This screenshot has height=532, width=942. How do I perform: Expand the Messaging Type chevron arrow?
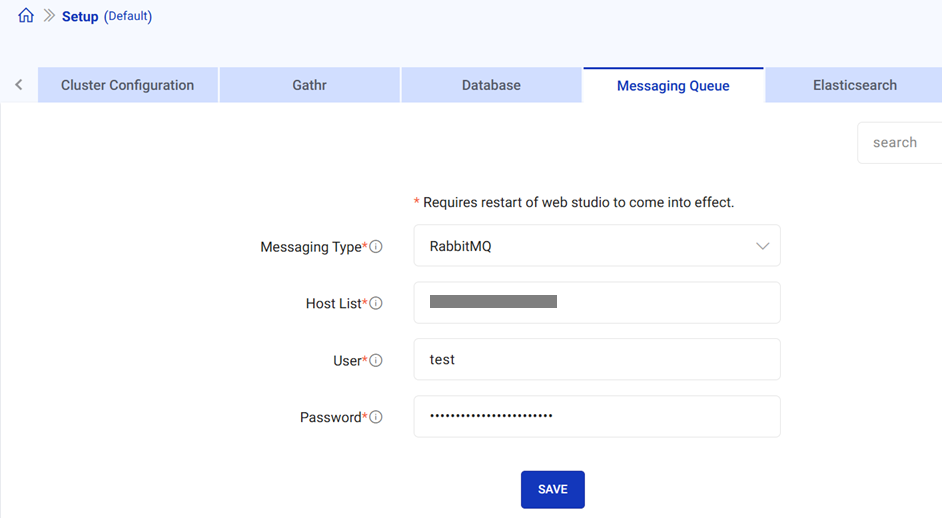click(762, 246)
